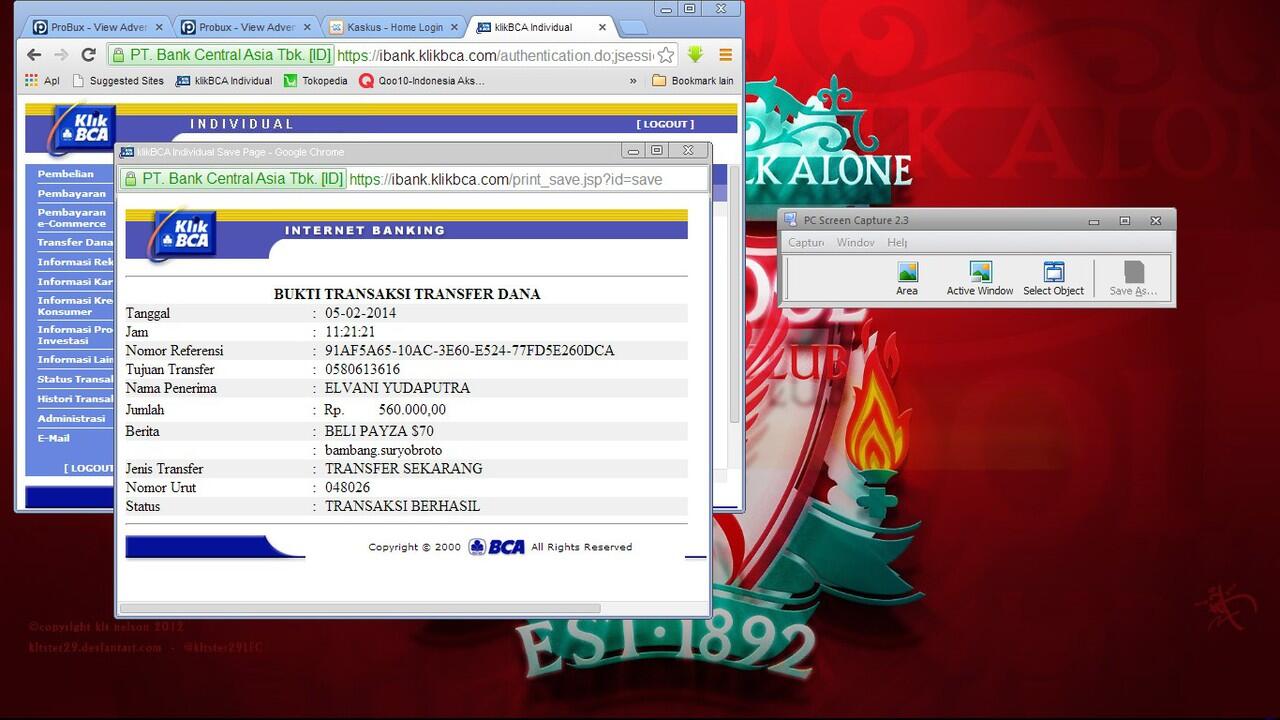Viewport: 1280px width, 720px height.
Task: Click the Chrome reload page icon
Action: point(88,55)
